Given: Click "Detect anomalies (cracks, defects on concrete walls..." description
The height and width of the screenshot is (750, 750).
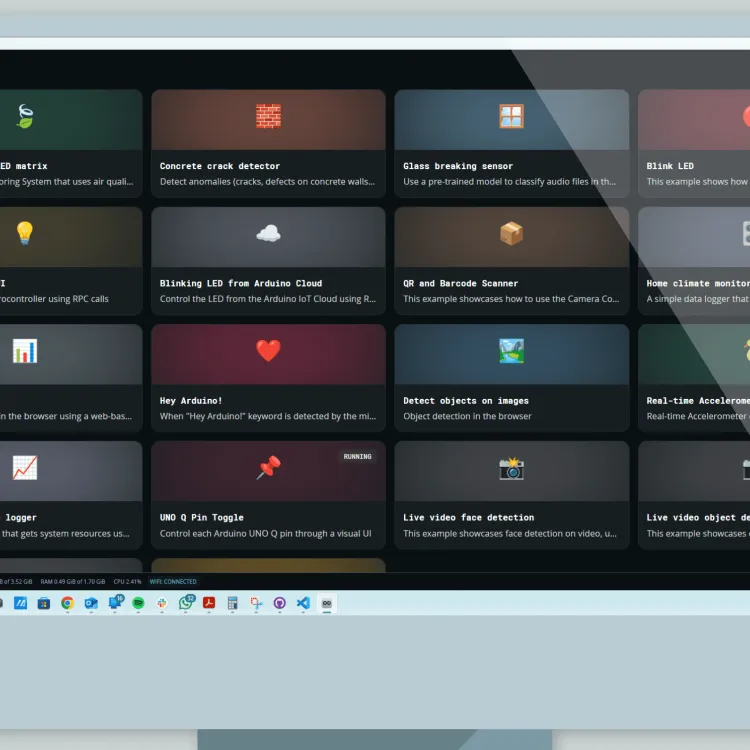Looking at the screenshot, I should [x=267, y=182].
